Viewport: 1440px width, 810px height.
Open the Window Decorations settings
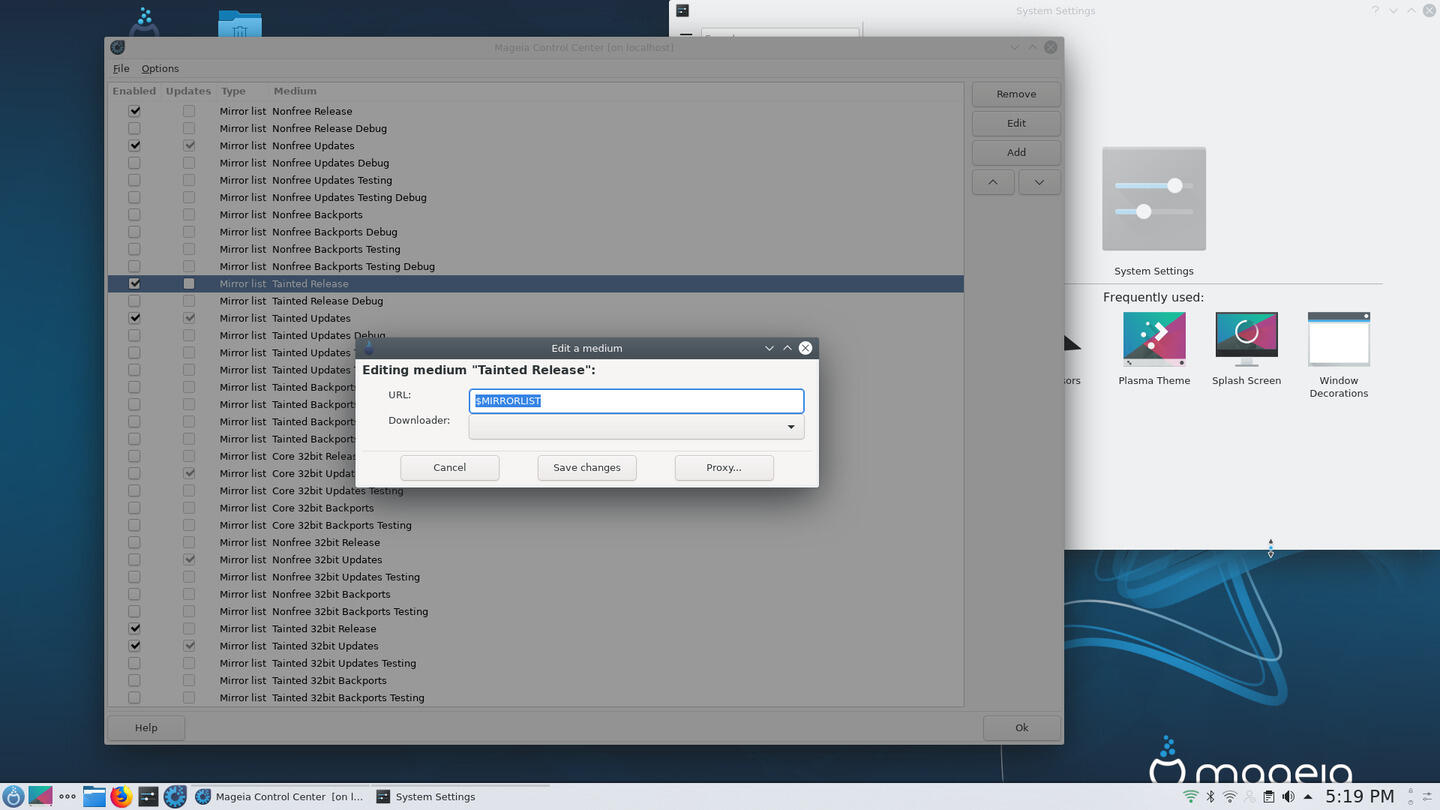(x=1339, y=355)
